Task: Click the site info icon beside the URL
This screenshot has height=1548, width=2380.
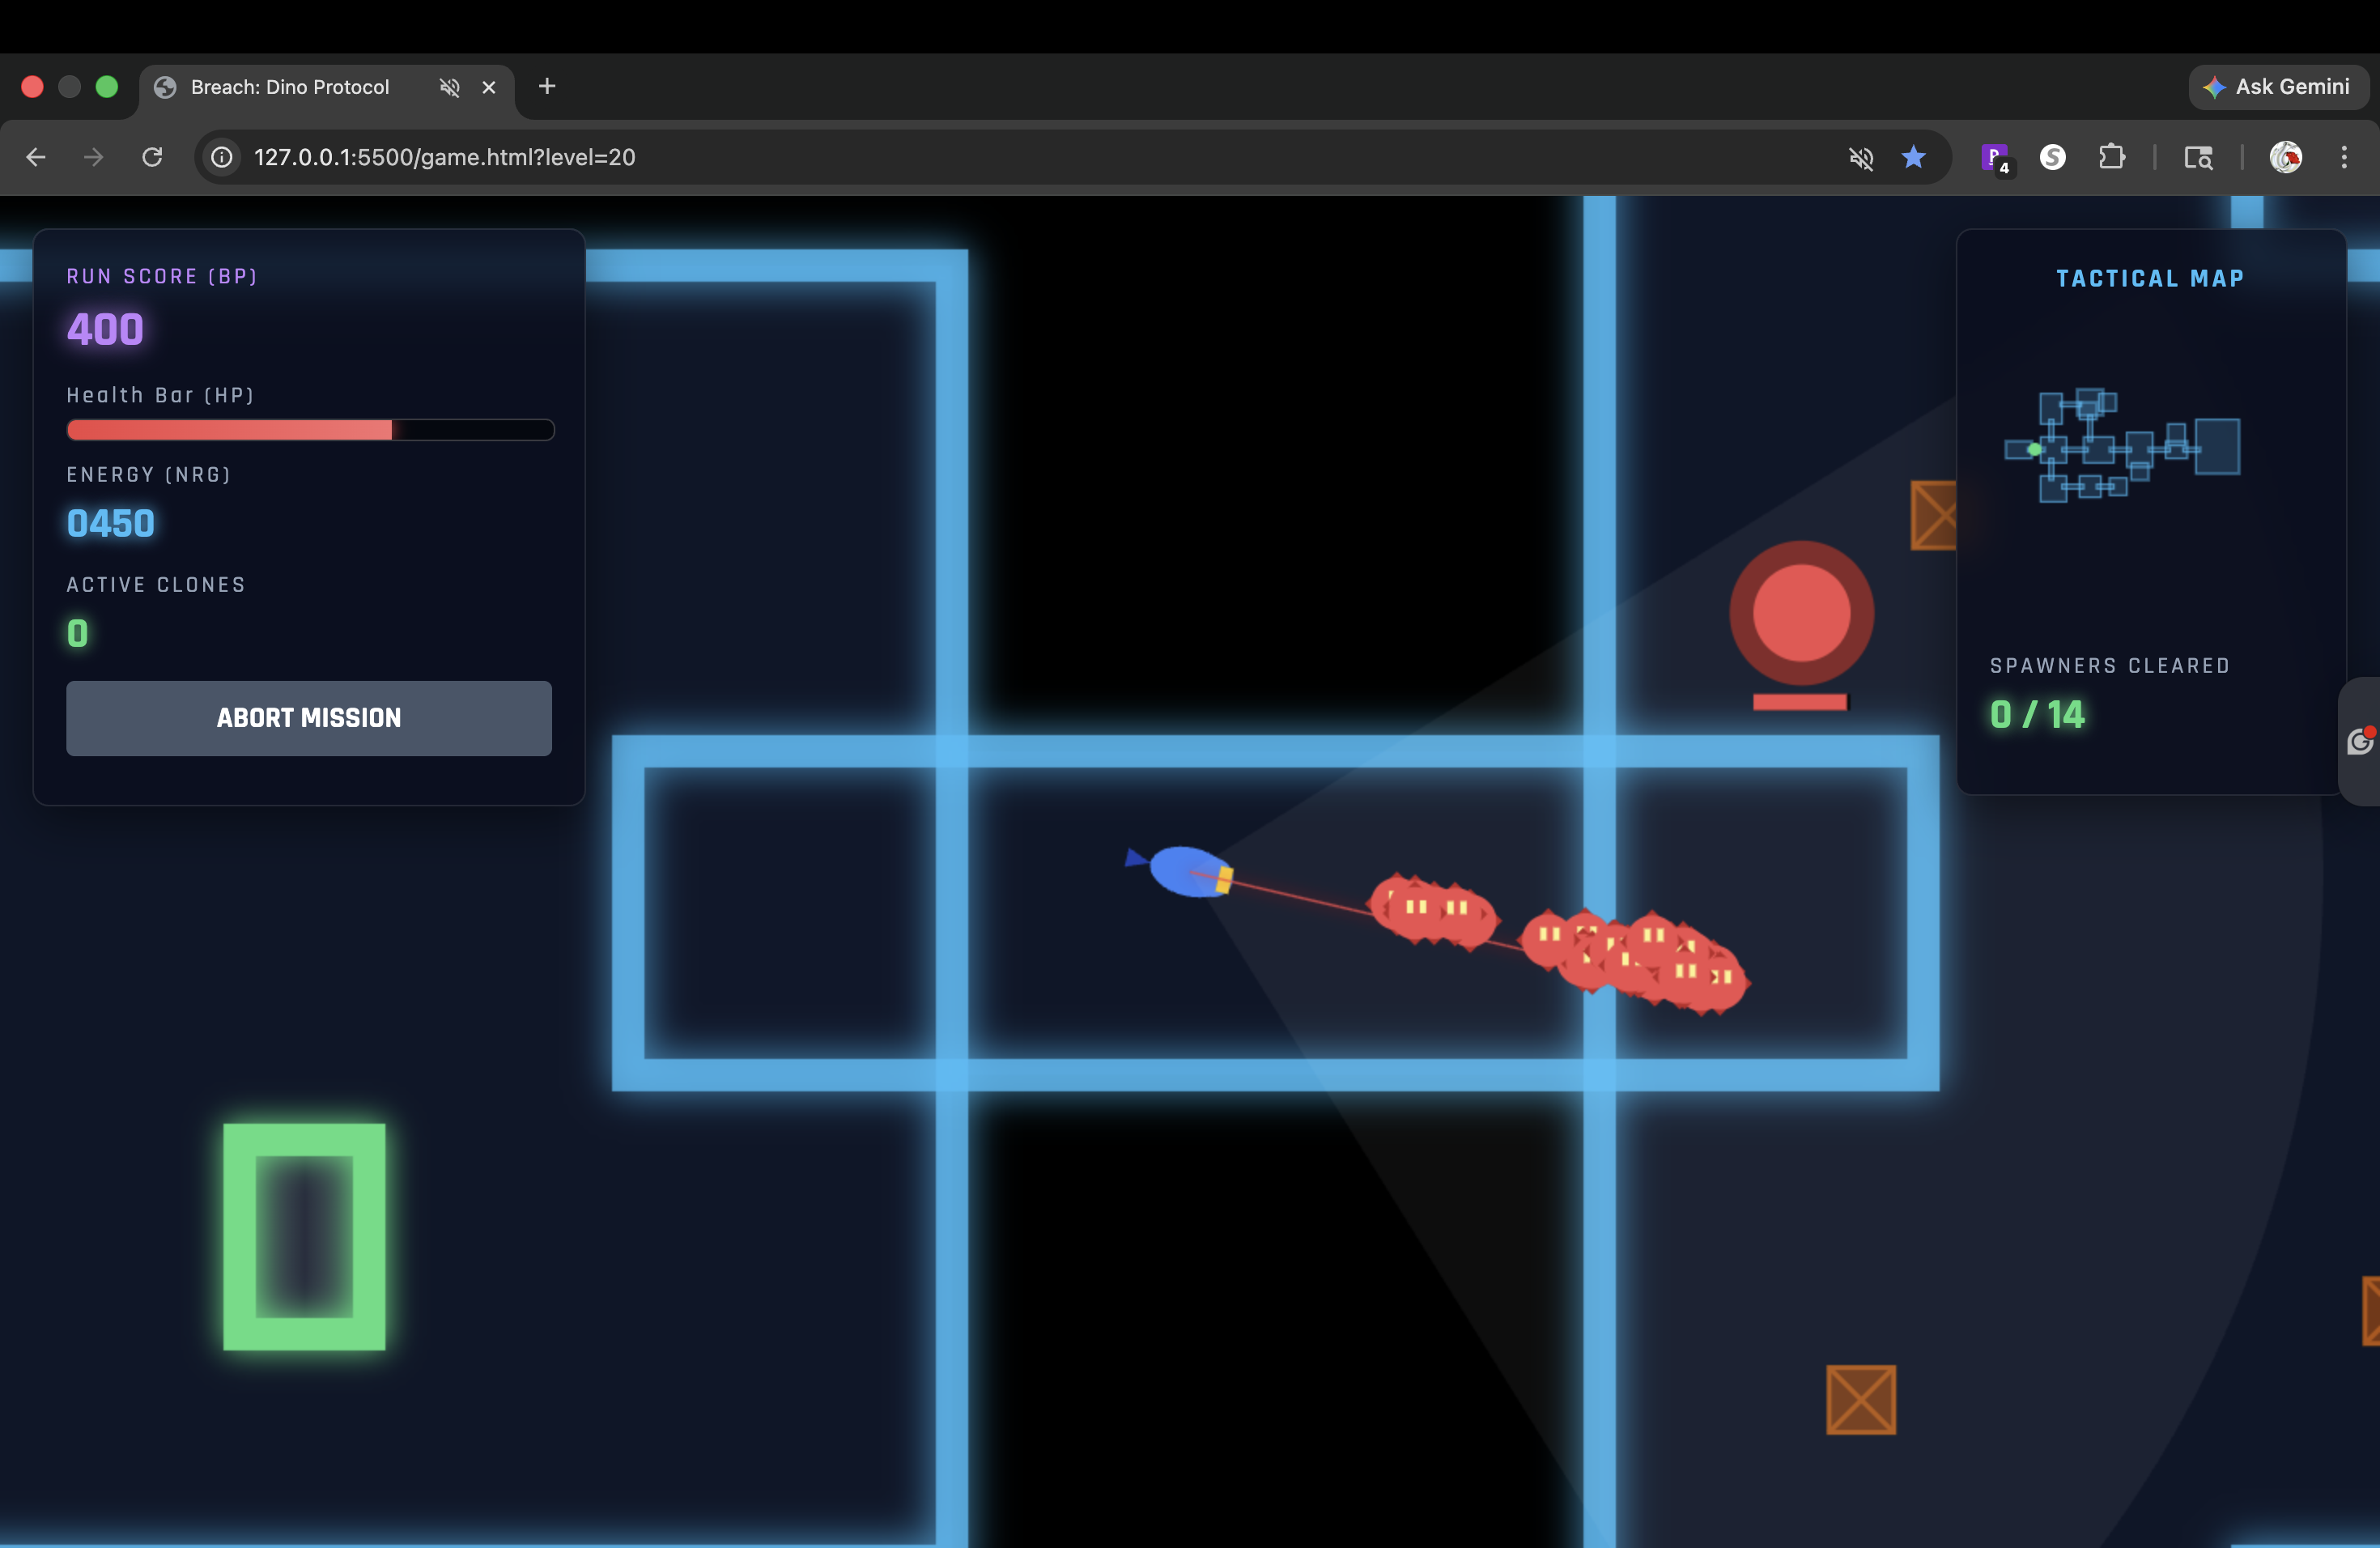Action: 222,157
